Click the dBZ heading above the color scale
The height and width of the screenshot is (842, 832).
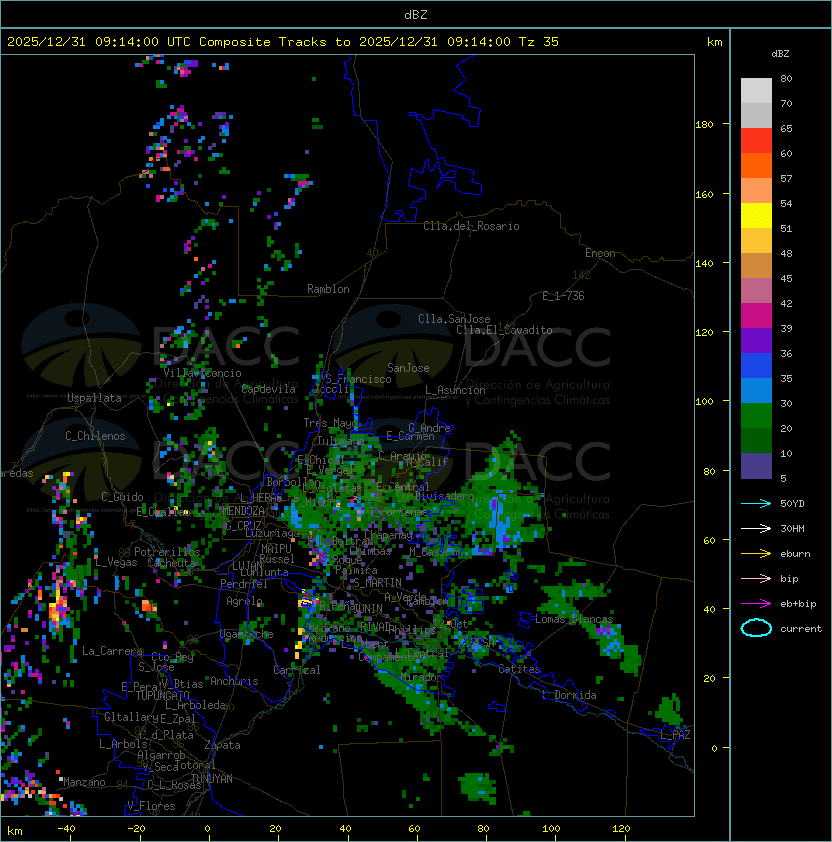[780, 54]
